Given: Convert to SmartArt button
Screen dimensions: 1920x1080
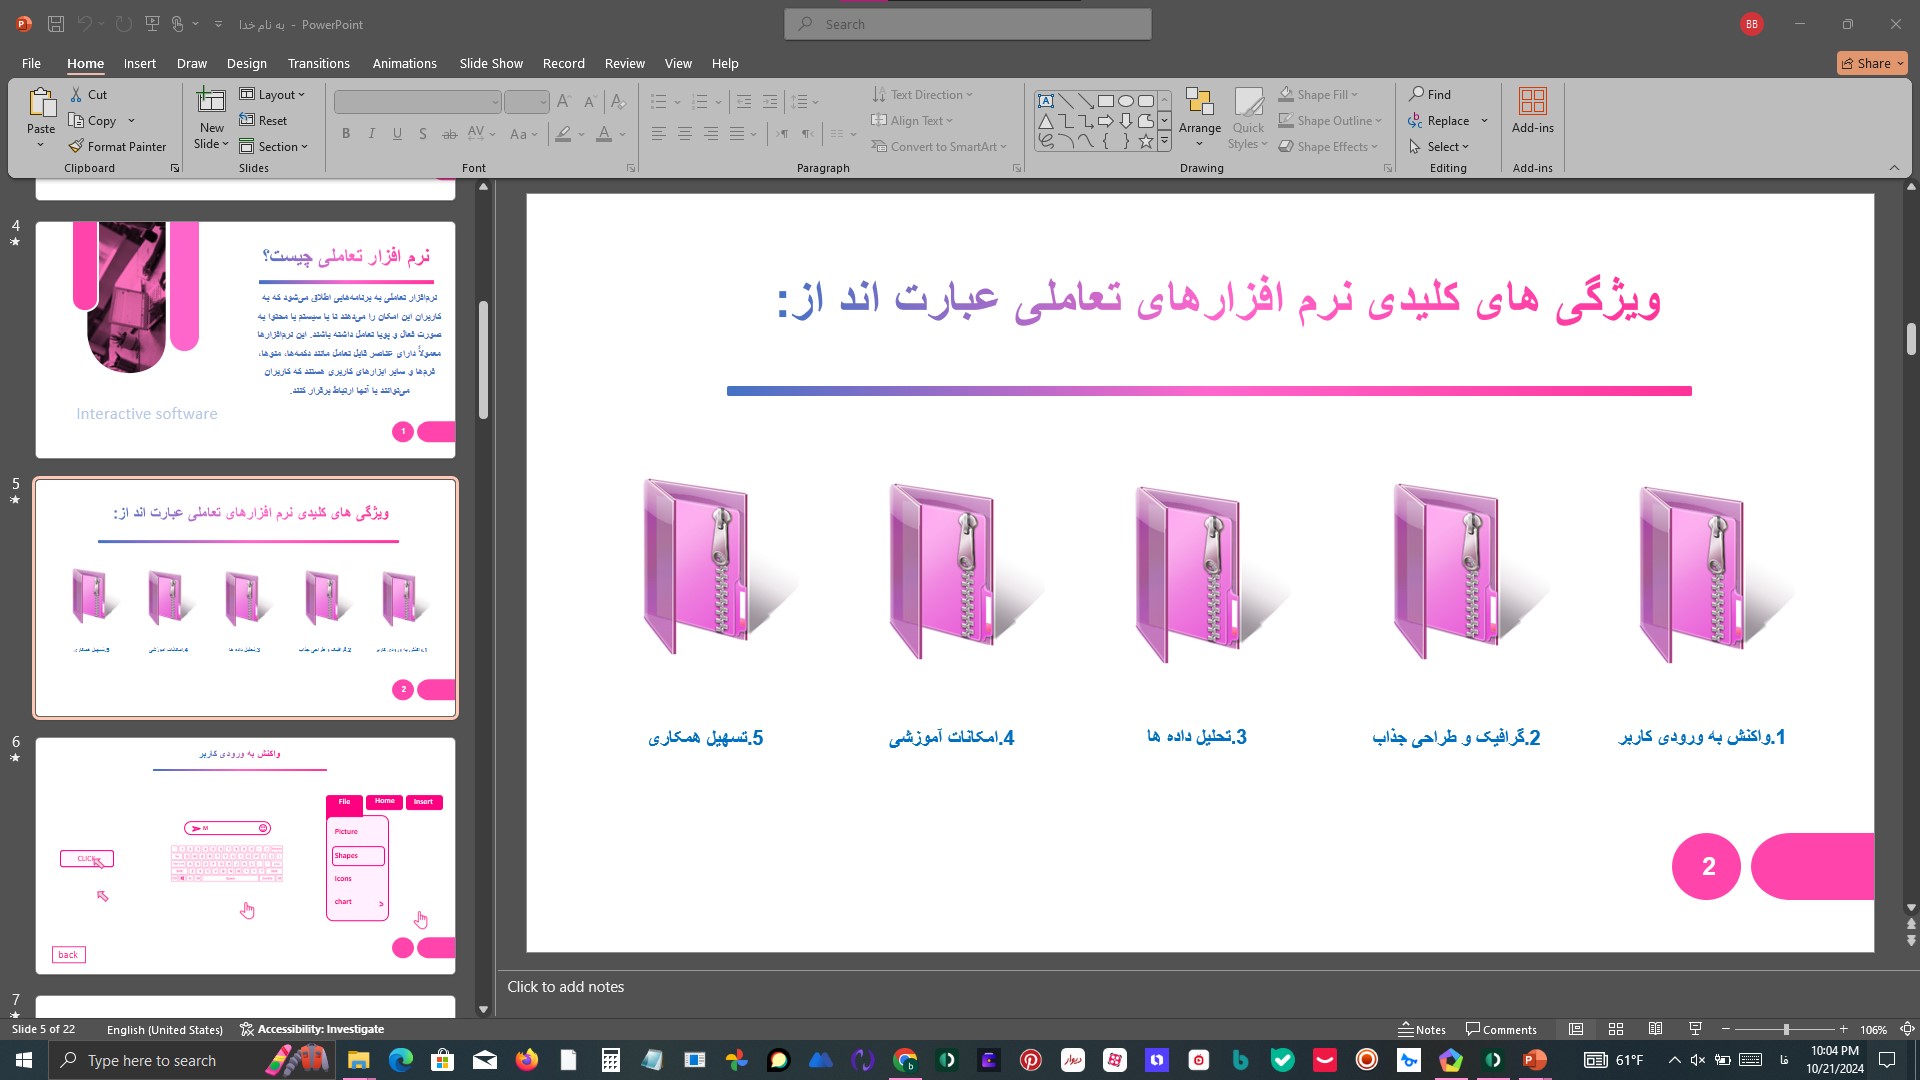Looking at the screenshot, I should click(939, 147).
